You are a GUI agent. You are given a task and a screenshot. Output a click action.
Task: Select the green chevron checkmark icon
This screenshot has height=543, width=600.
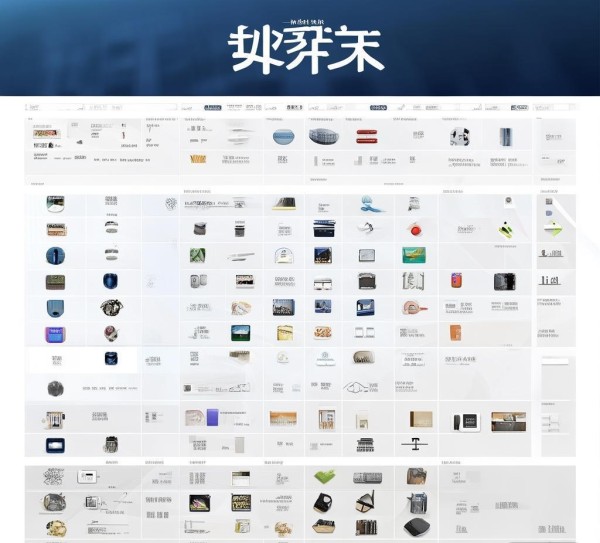[x=324, y=476]
